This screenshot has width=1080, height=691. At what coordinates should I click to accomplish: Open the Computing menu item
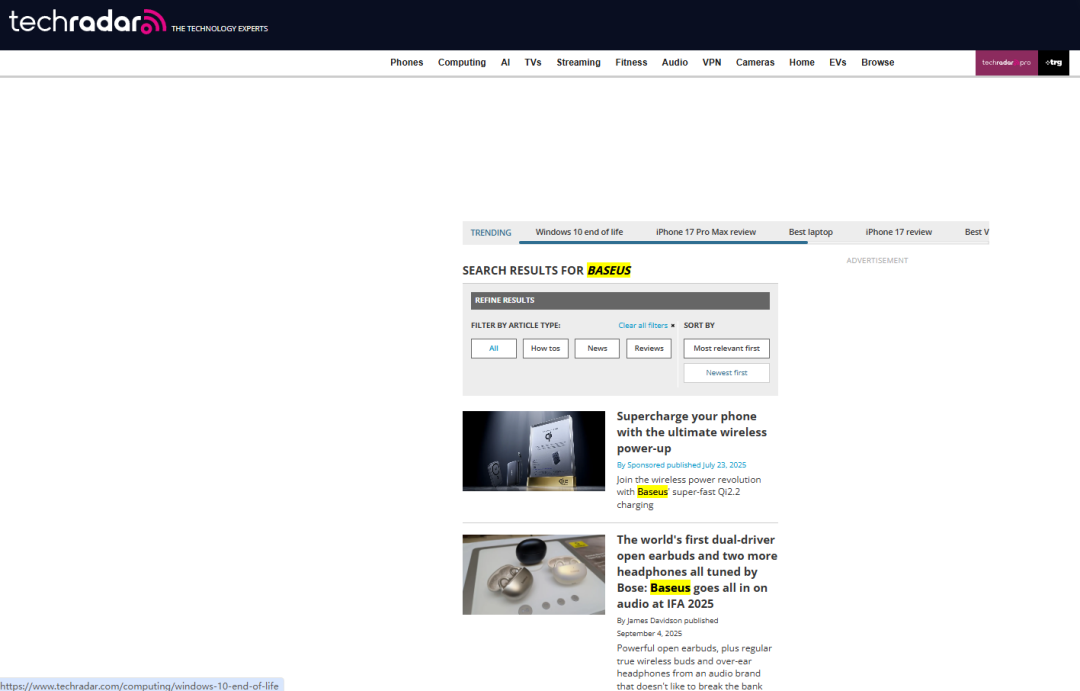(461, 62)
